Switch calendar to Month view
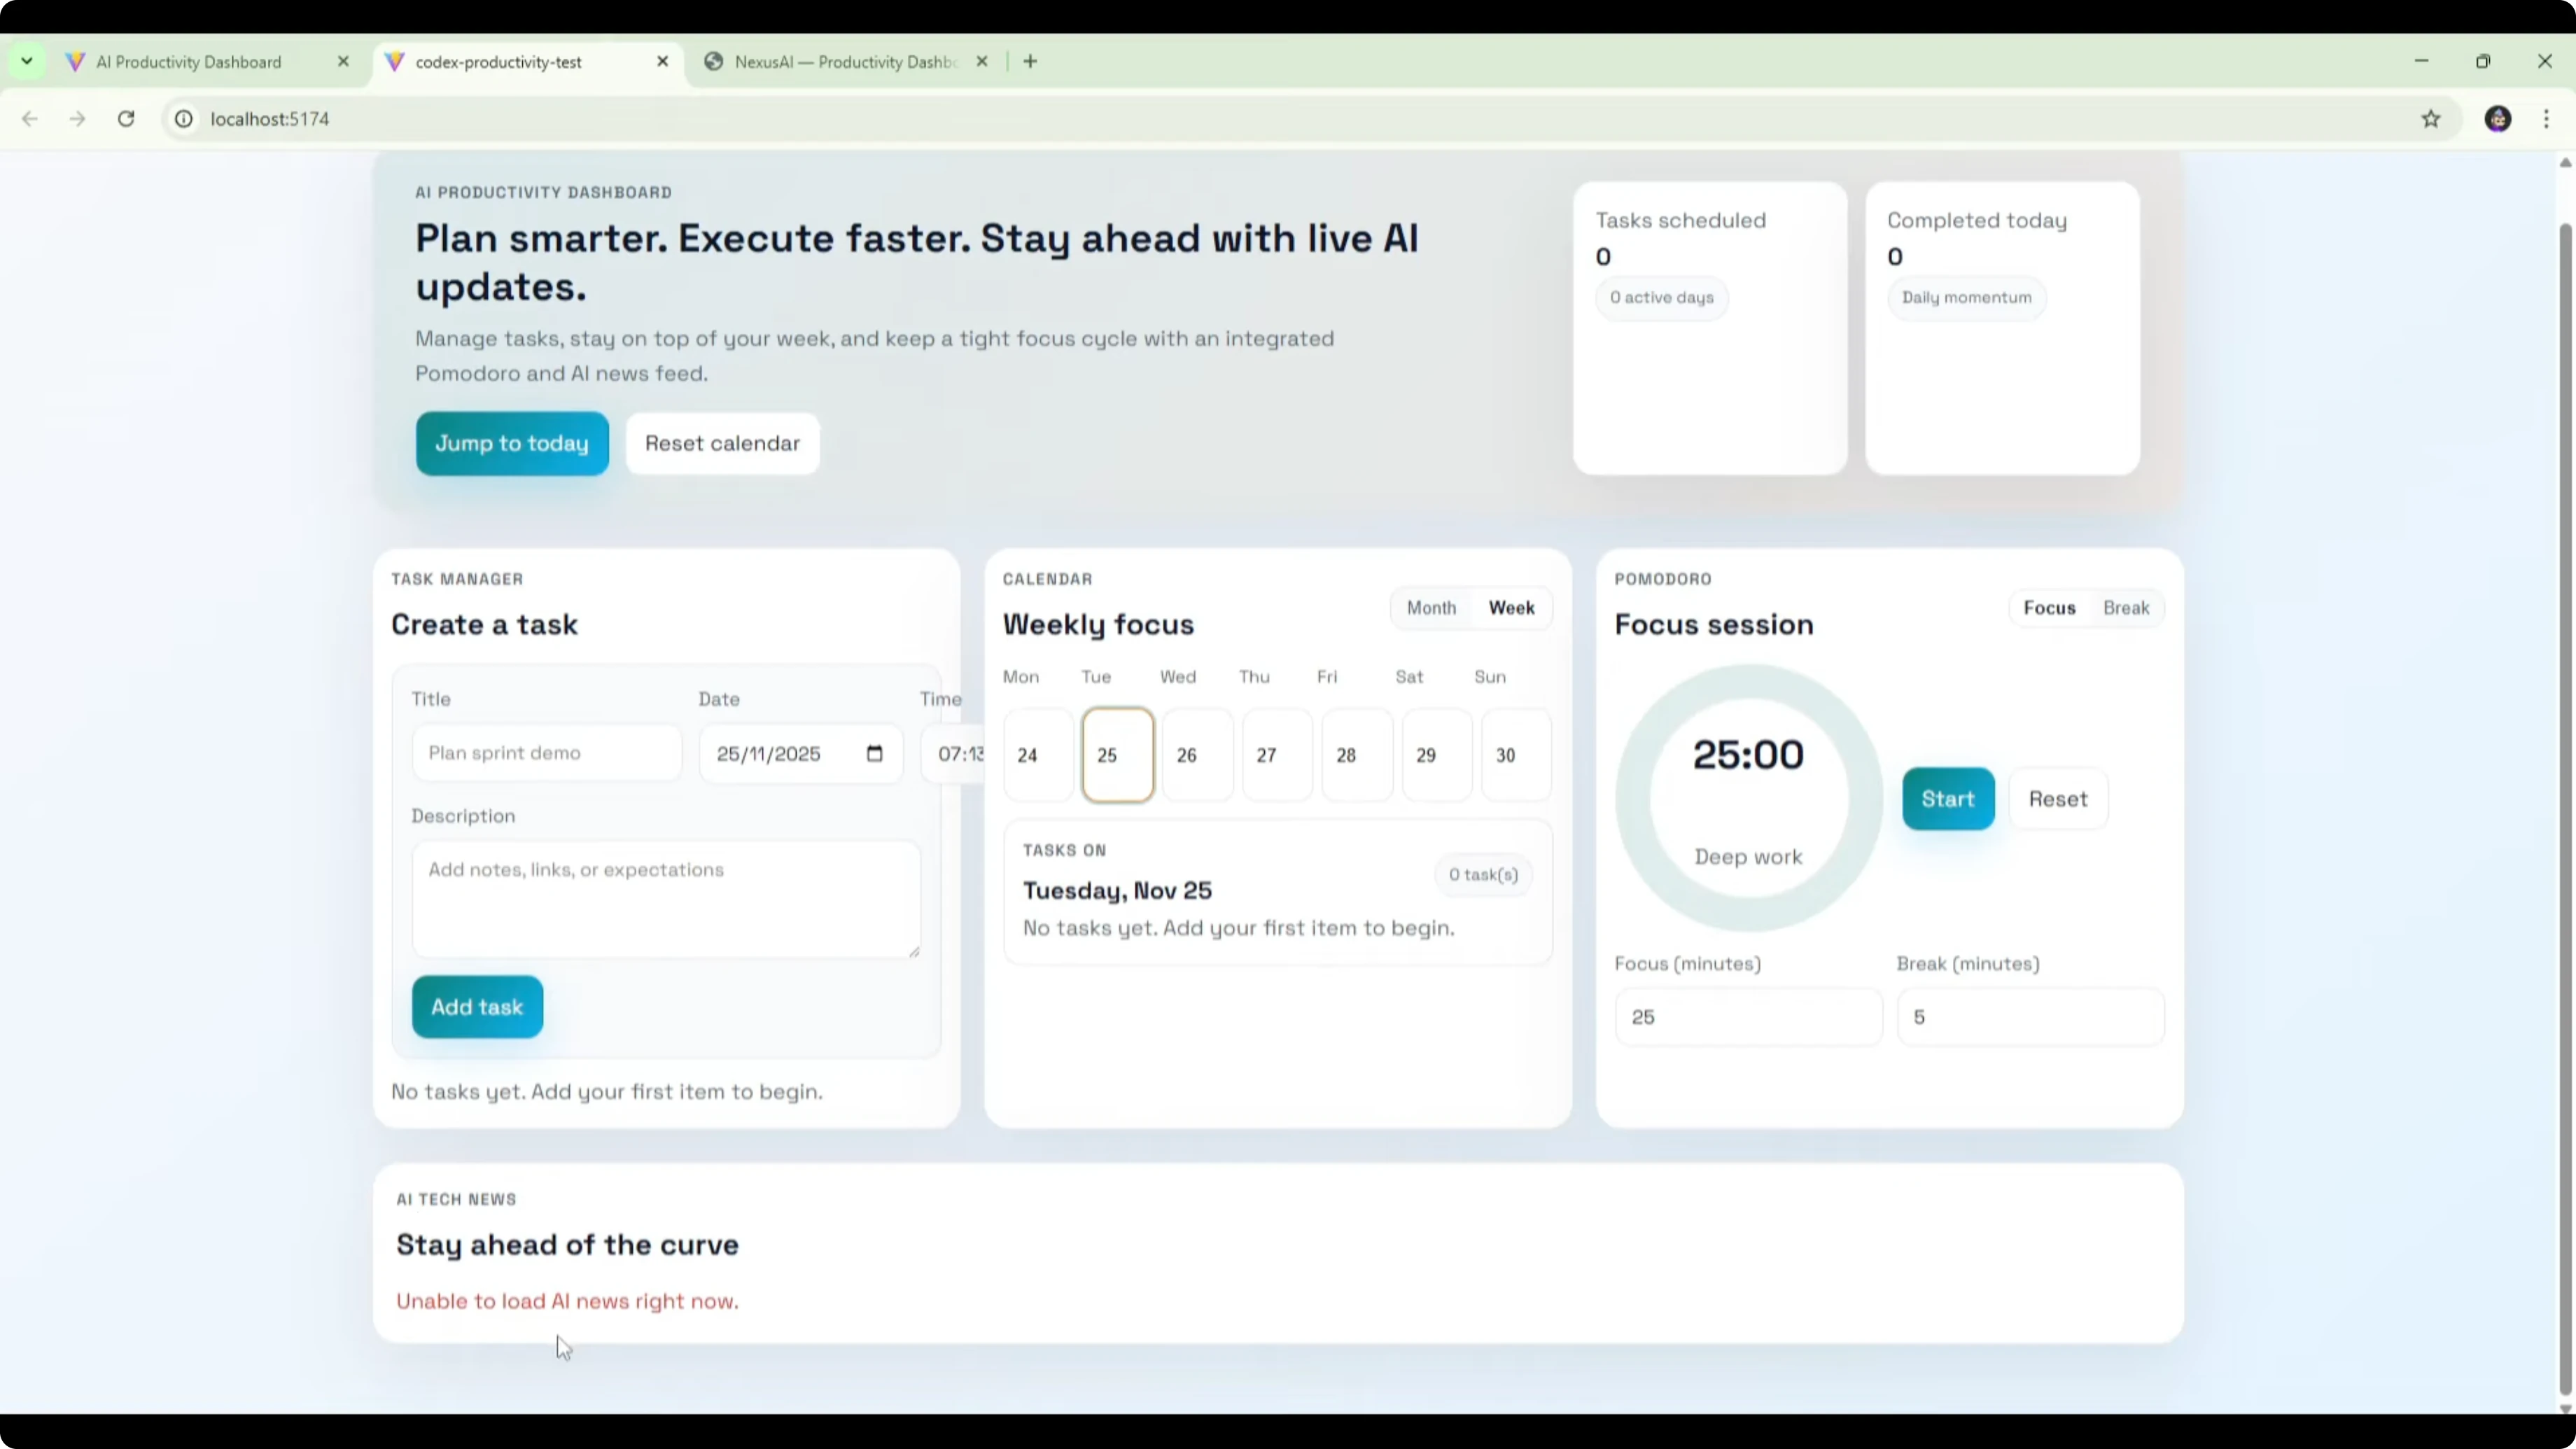The height and width of the screenshot is (1449, 2576). (x=1431, y=608)
